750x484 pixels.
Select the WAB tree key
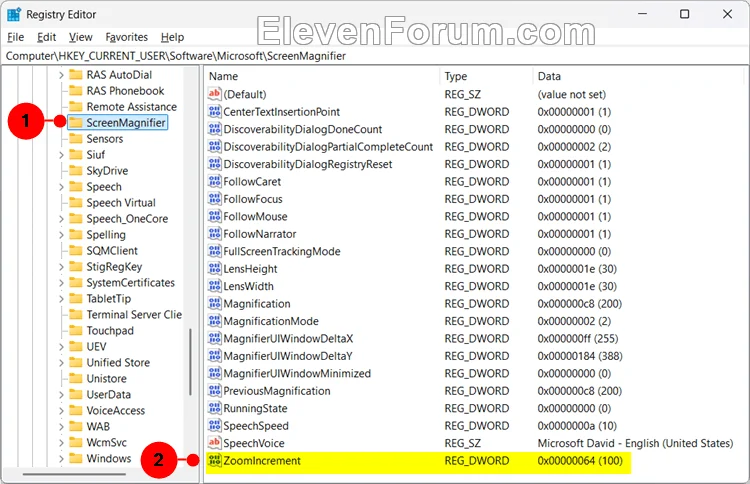[x=98, y=427]
